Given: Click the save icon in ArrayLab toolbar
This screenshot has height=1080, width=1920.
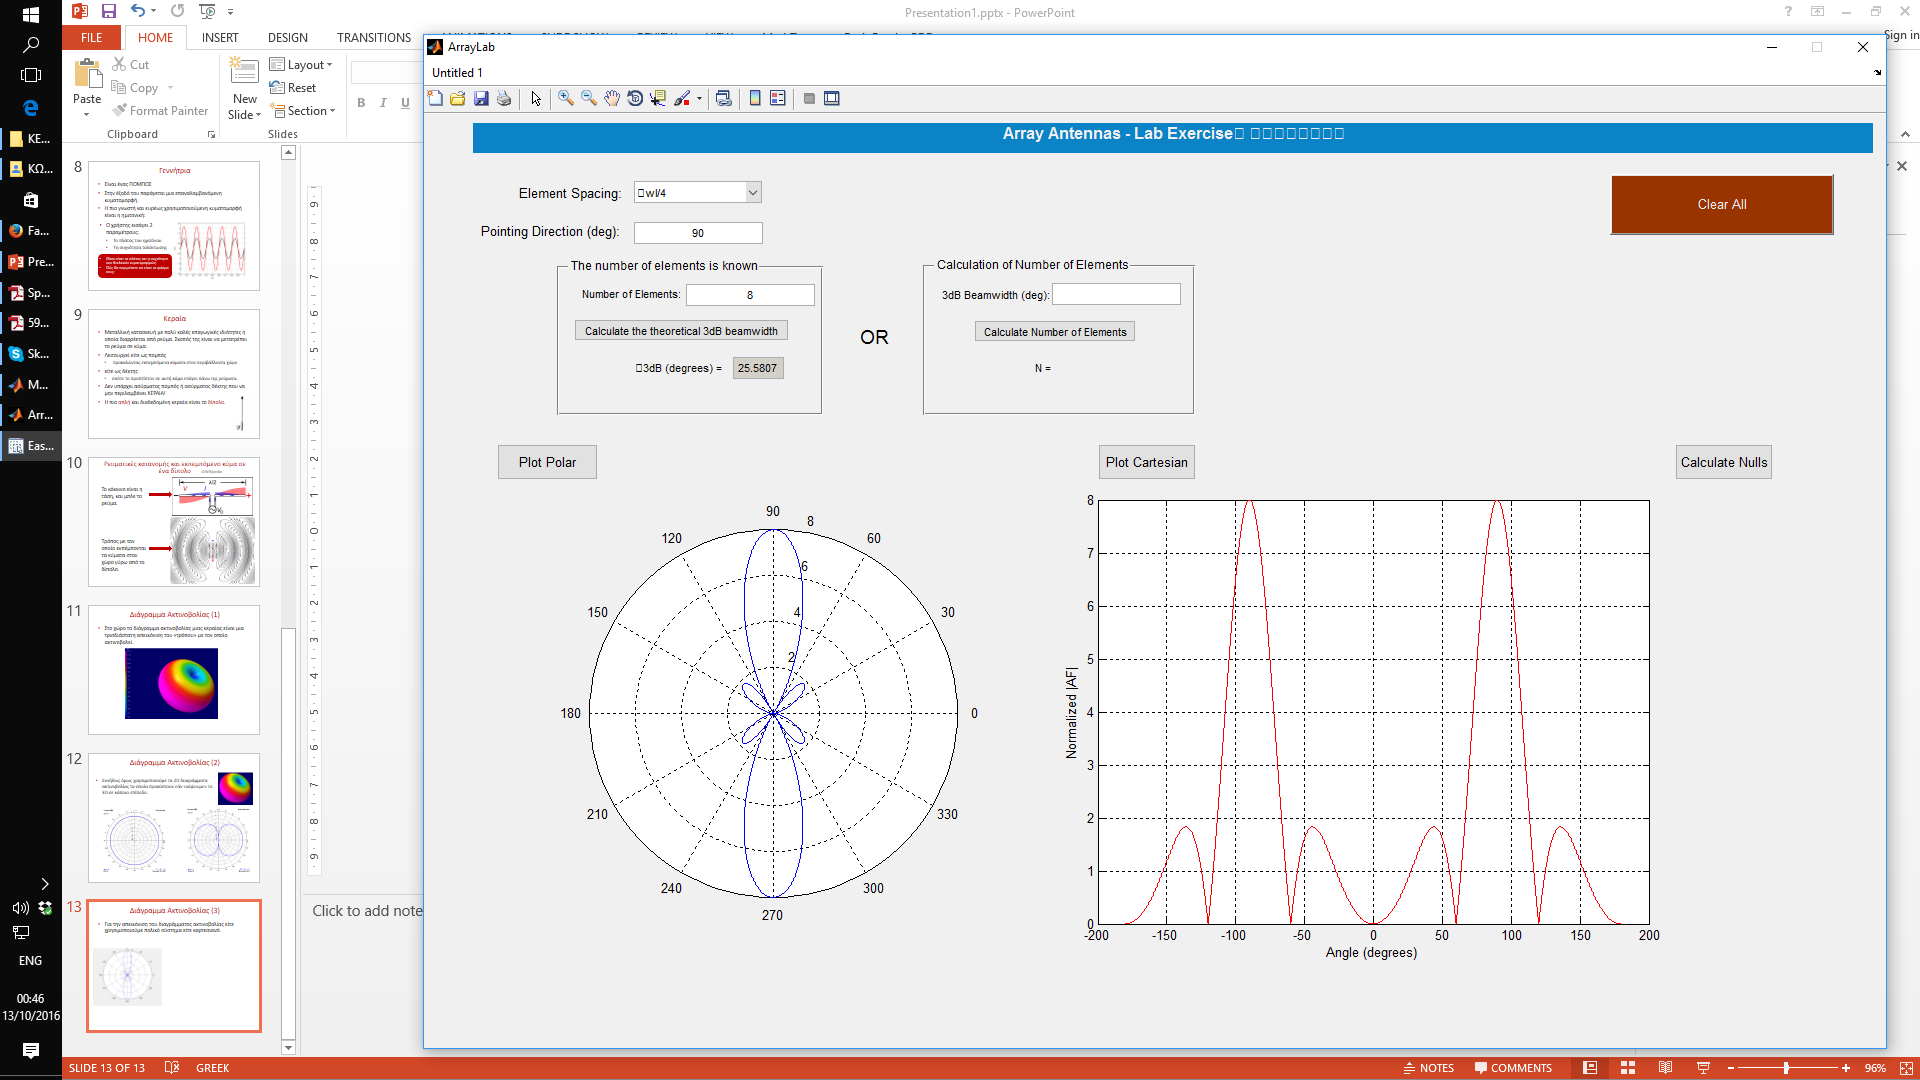Looking at the screenshot, I should point(481,98).
